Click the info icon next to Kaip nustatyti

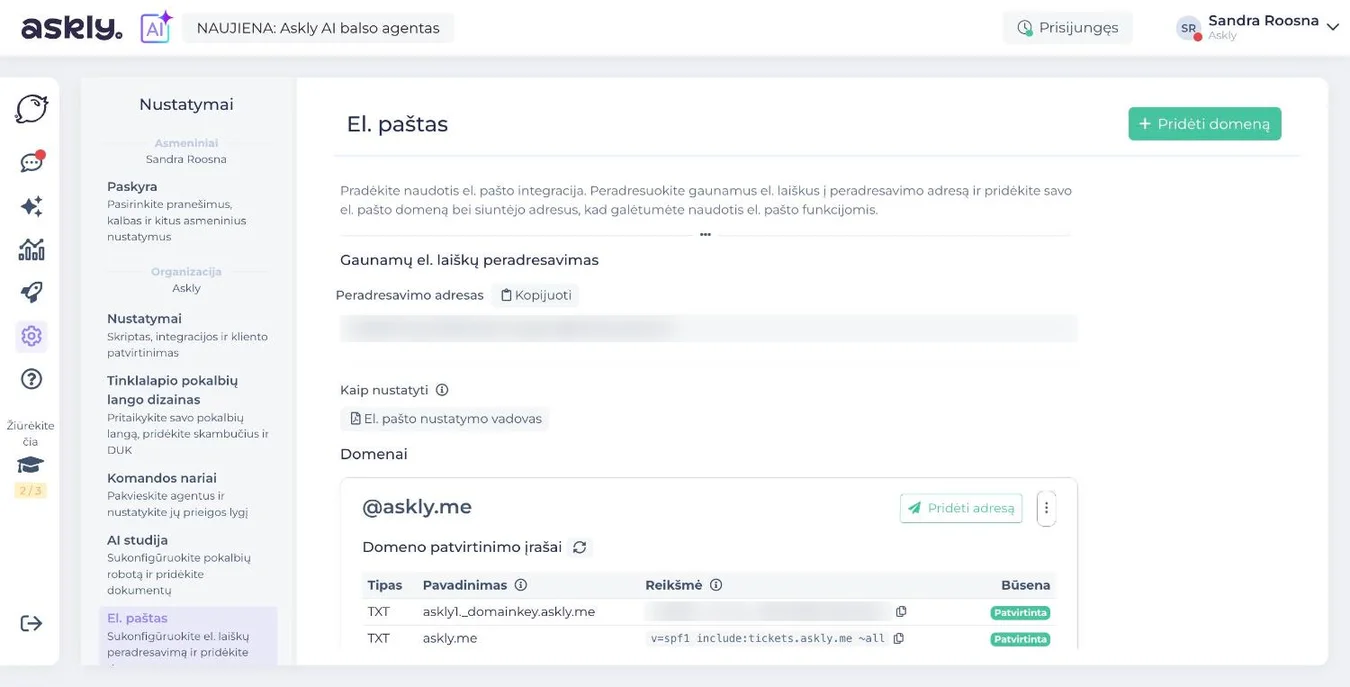click(442, 390)
